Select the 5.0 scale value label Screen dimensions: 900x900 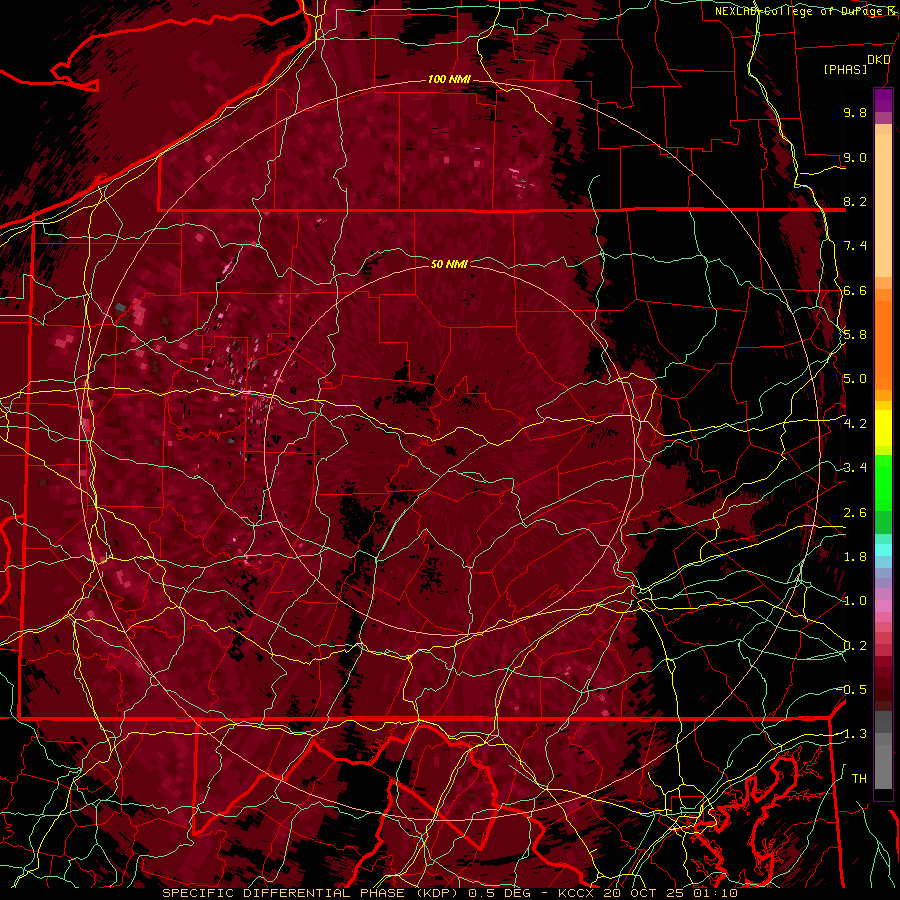click(x=855, y=379)
